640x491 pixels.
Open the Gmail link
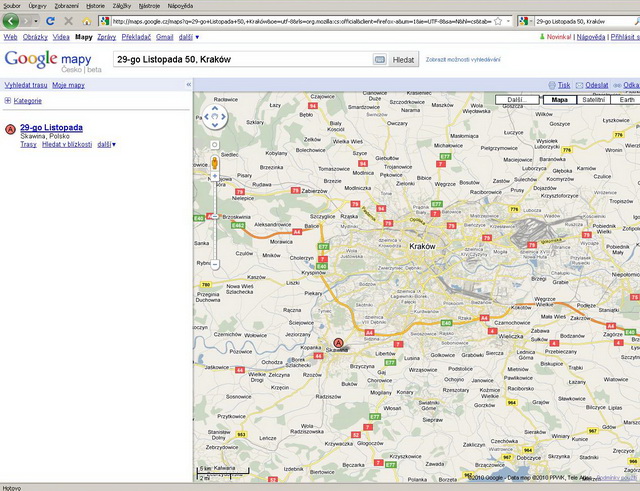164,37
